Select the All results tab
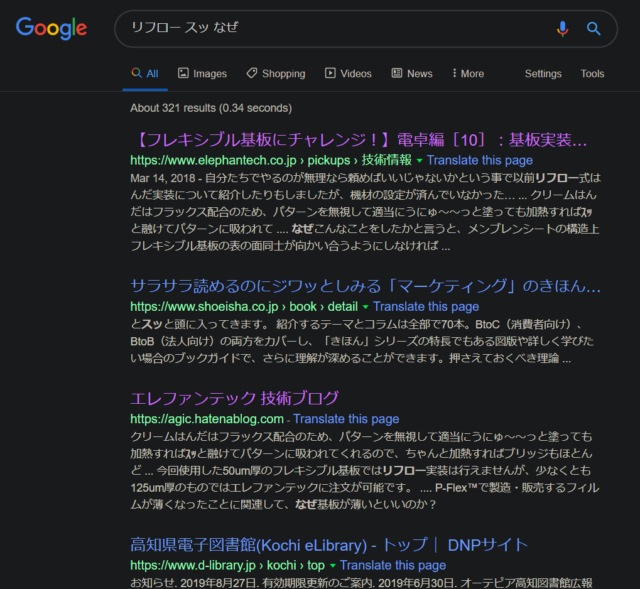This screenshot has height=589, width=640. coord(145,73)
